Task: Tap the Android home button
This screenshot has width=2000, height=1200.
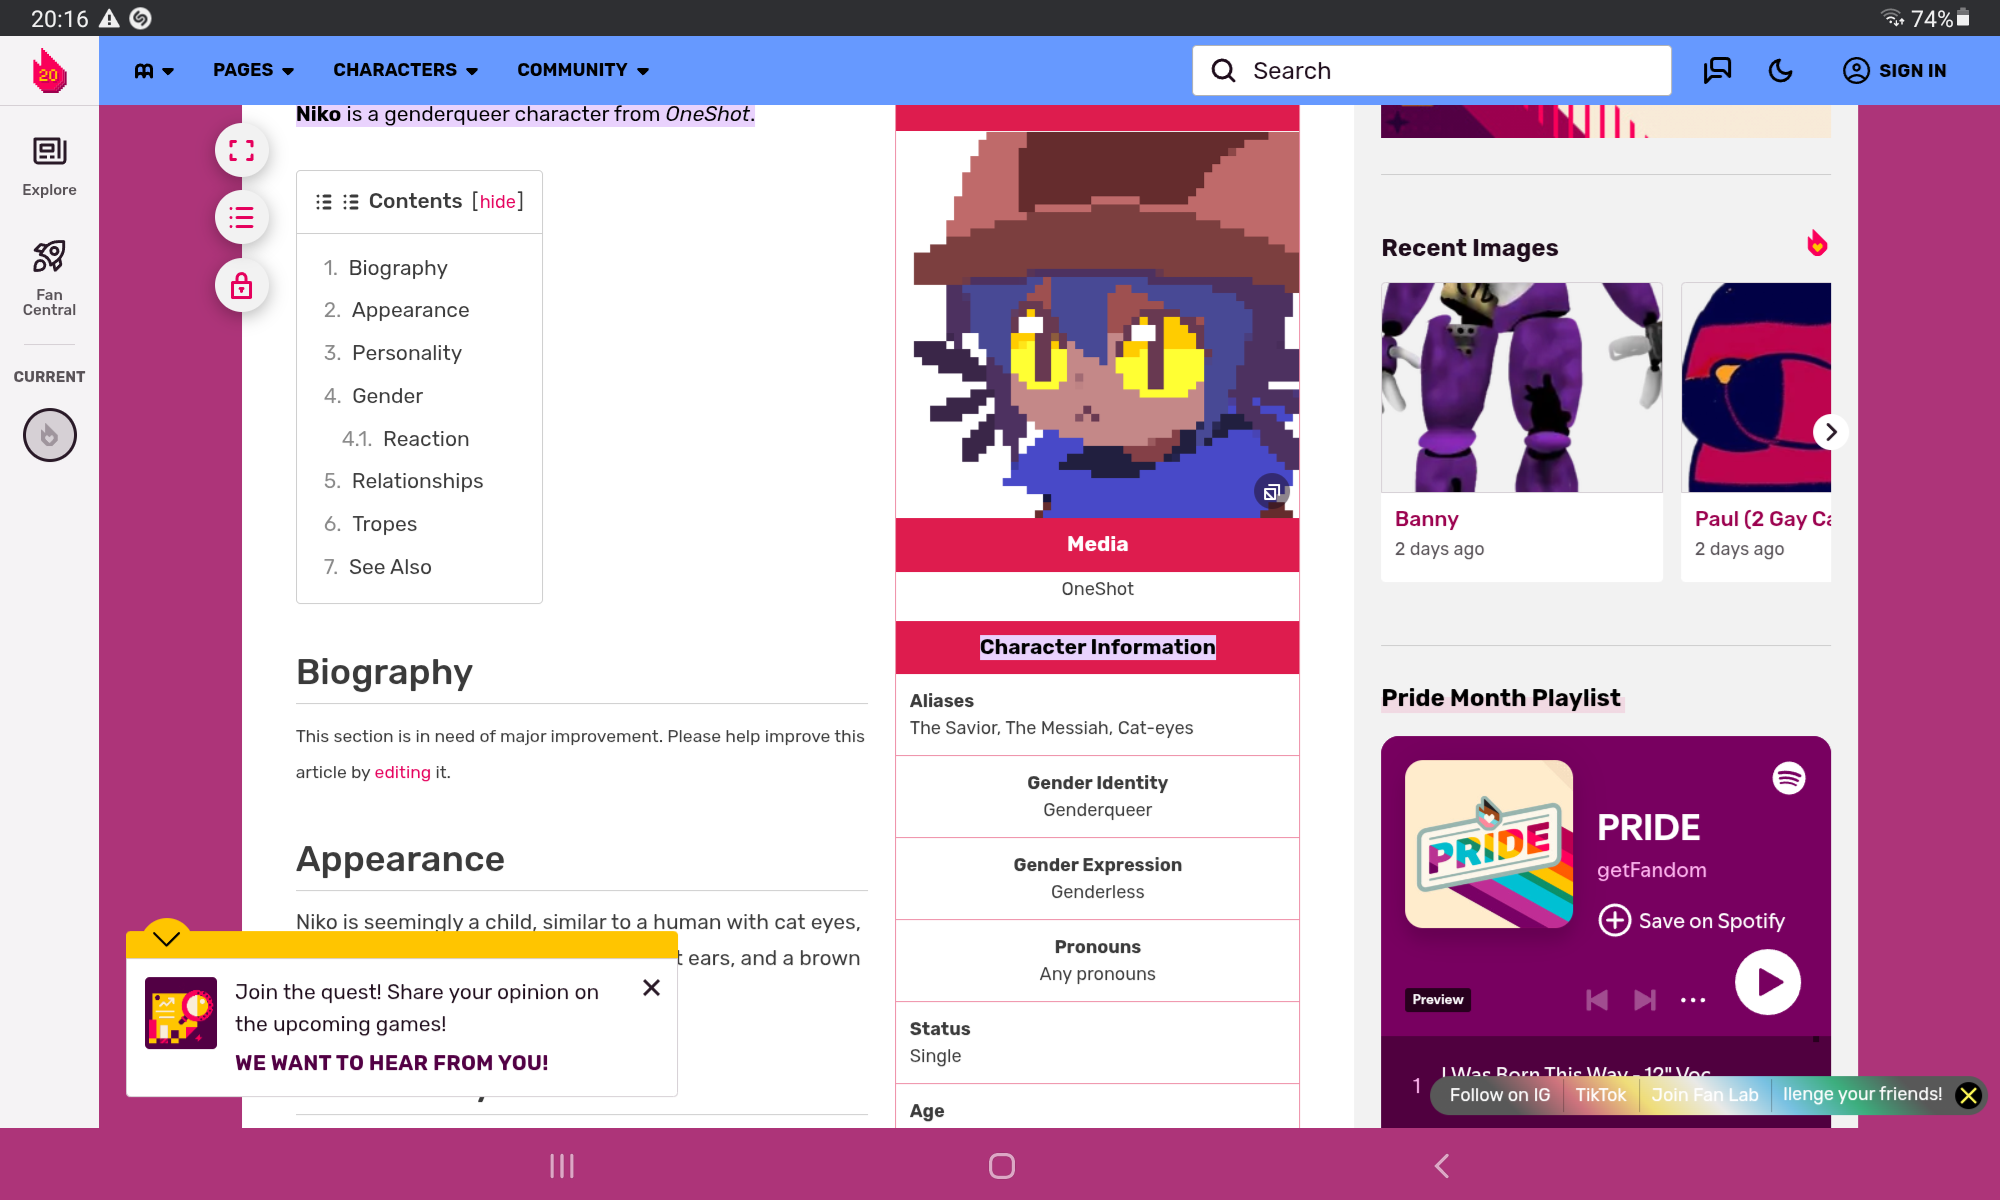Action: [1001, 1166]
